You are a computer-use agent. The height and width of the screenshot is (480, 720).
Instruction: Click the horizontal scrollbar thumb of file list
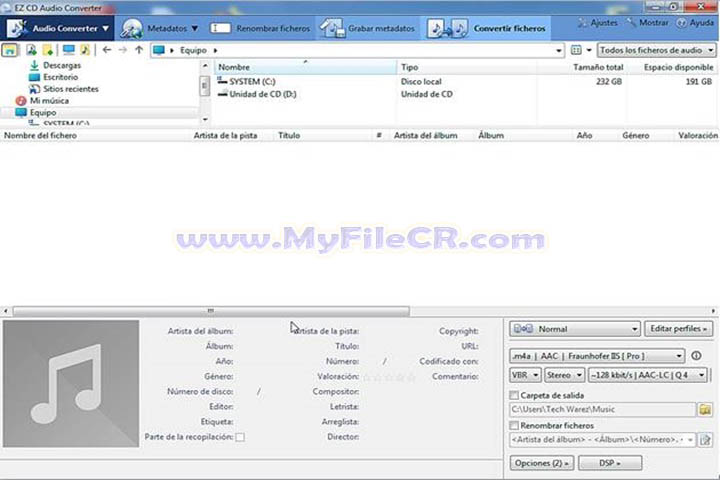tap(211, 311)
